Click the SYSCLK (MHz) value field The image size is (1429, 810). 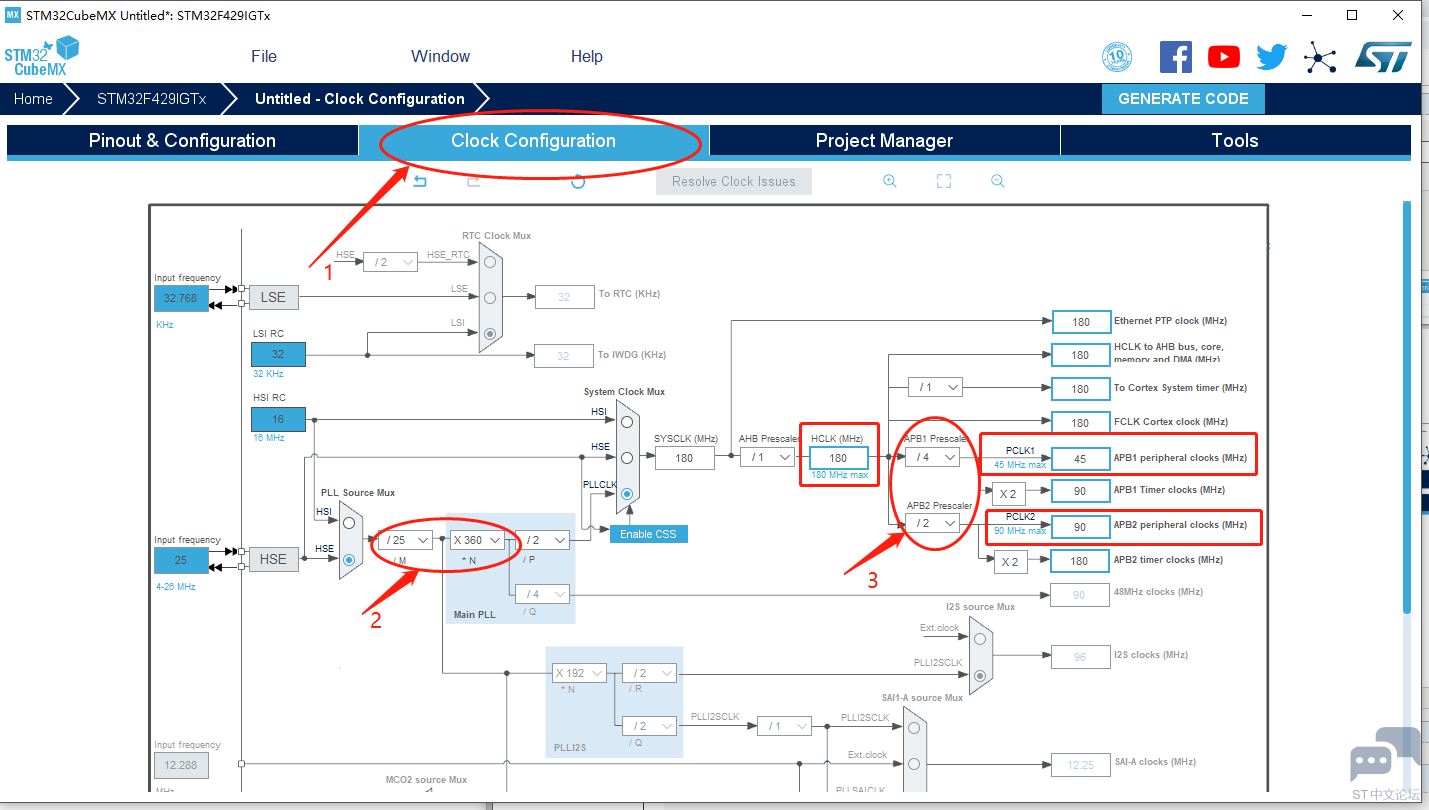point(685,458)
